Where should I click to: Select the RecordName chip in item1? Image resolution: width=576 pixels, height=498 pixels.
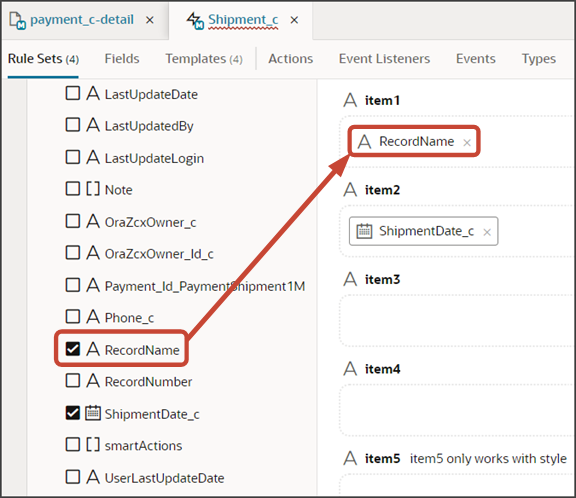pos(414,141)
